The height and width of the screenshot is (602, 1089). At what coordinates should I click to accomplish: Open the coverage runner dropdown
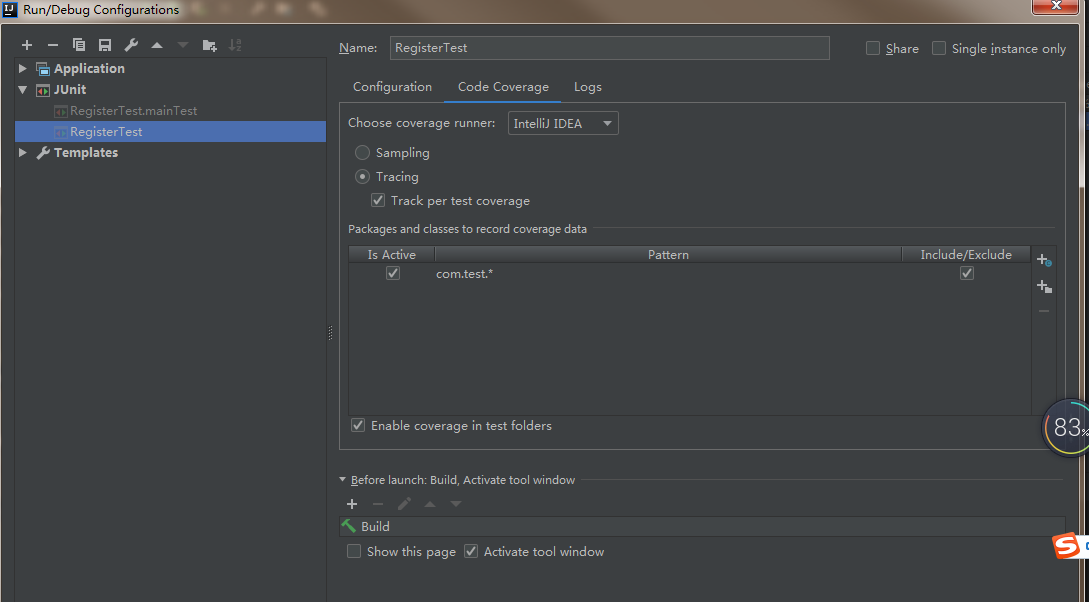click(563, 124)
